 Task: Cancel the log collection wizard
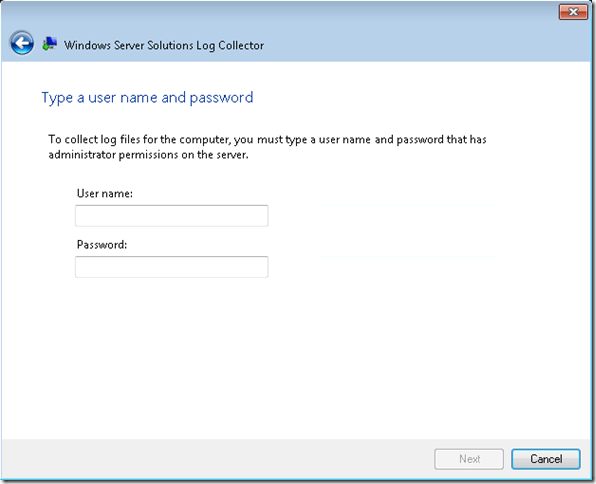coord(546,459)
